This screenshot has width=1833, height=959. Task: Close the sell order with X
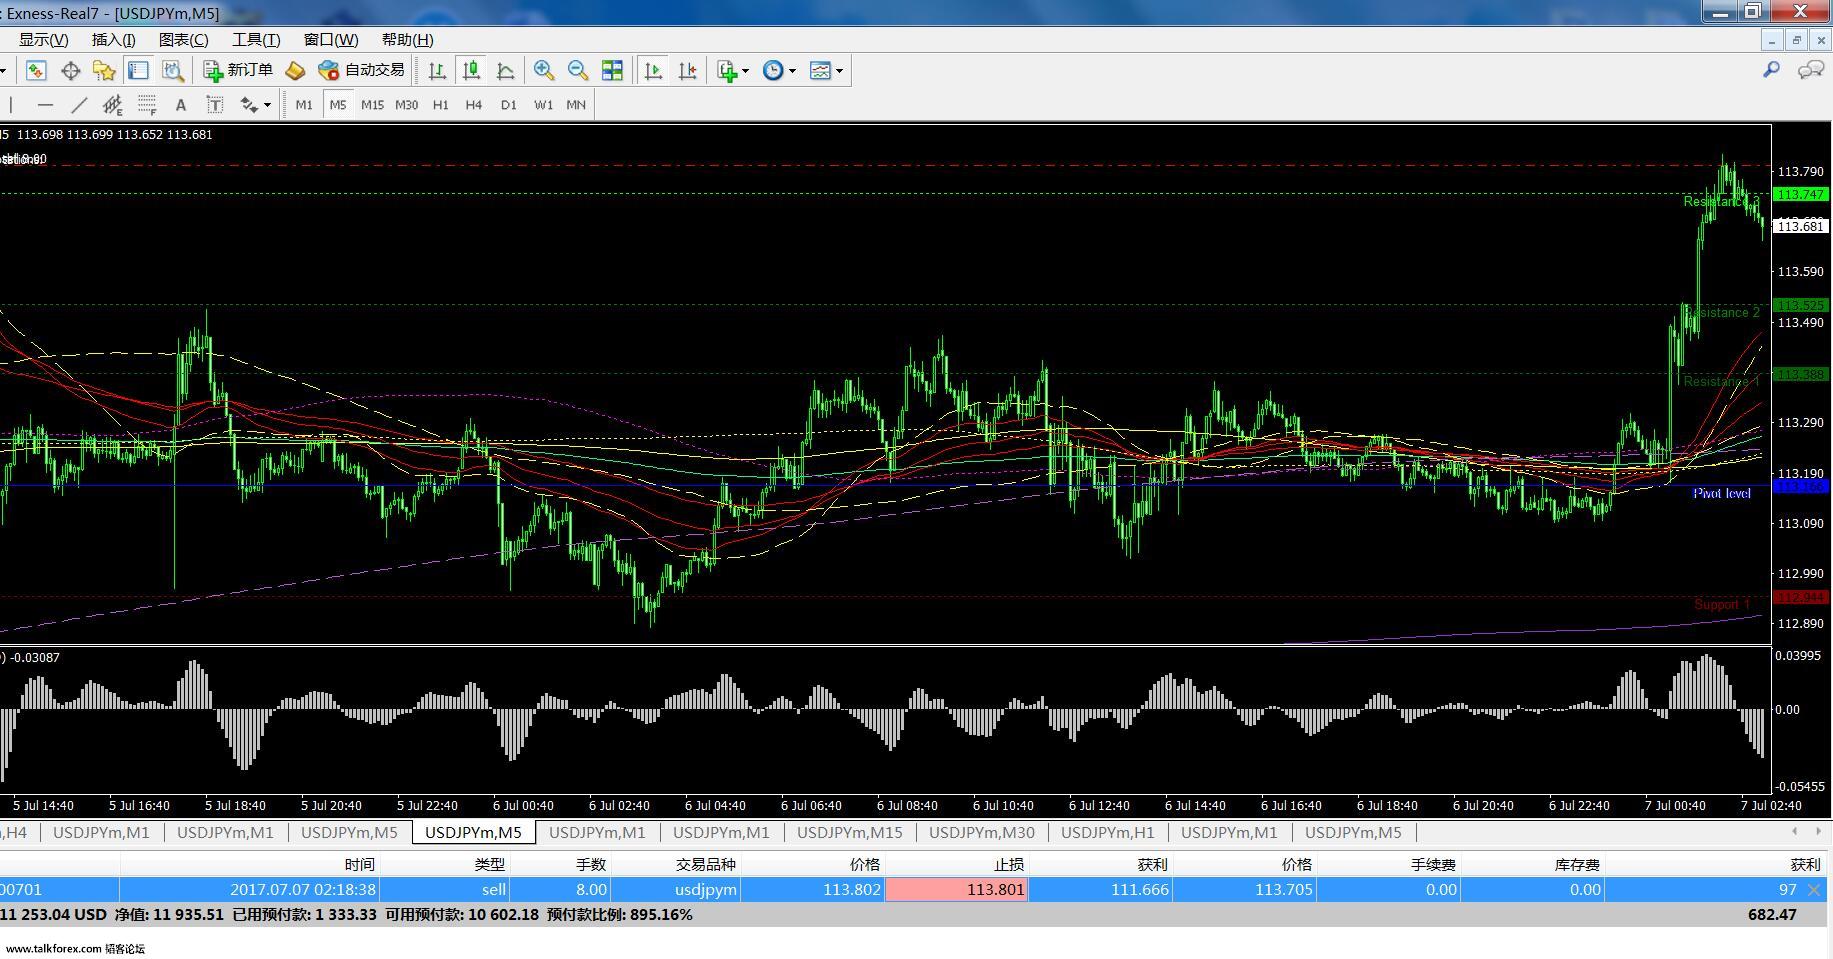click(x=1814, y=889)
